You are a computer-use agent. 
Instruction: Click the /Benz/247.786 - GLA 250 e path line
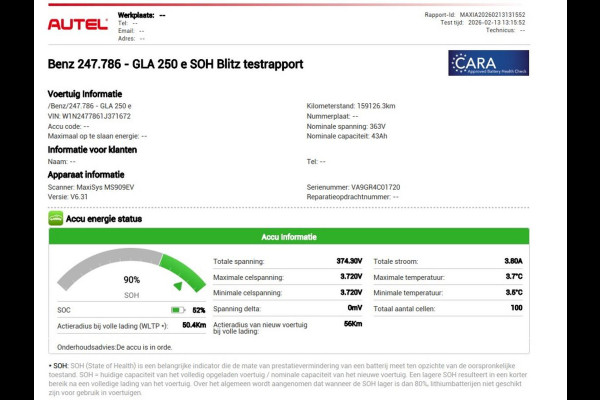[x=90, y=106]
